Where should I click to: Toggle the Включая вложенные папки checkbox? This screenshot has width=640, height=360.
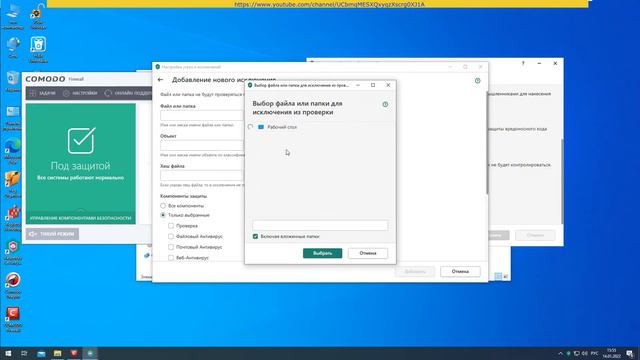pyautogui.click(x=256, y=236)
